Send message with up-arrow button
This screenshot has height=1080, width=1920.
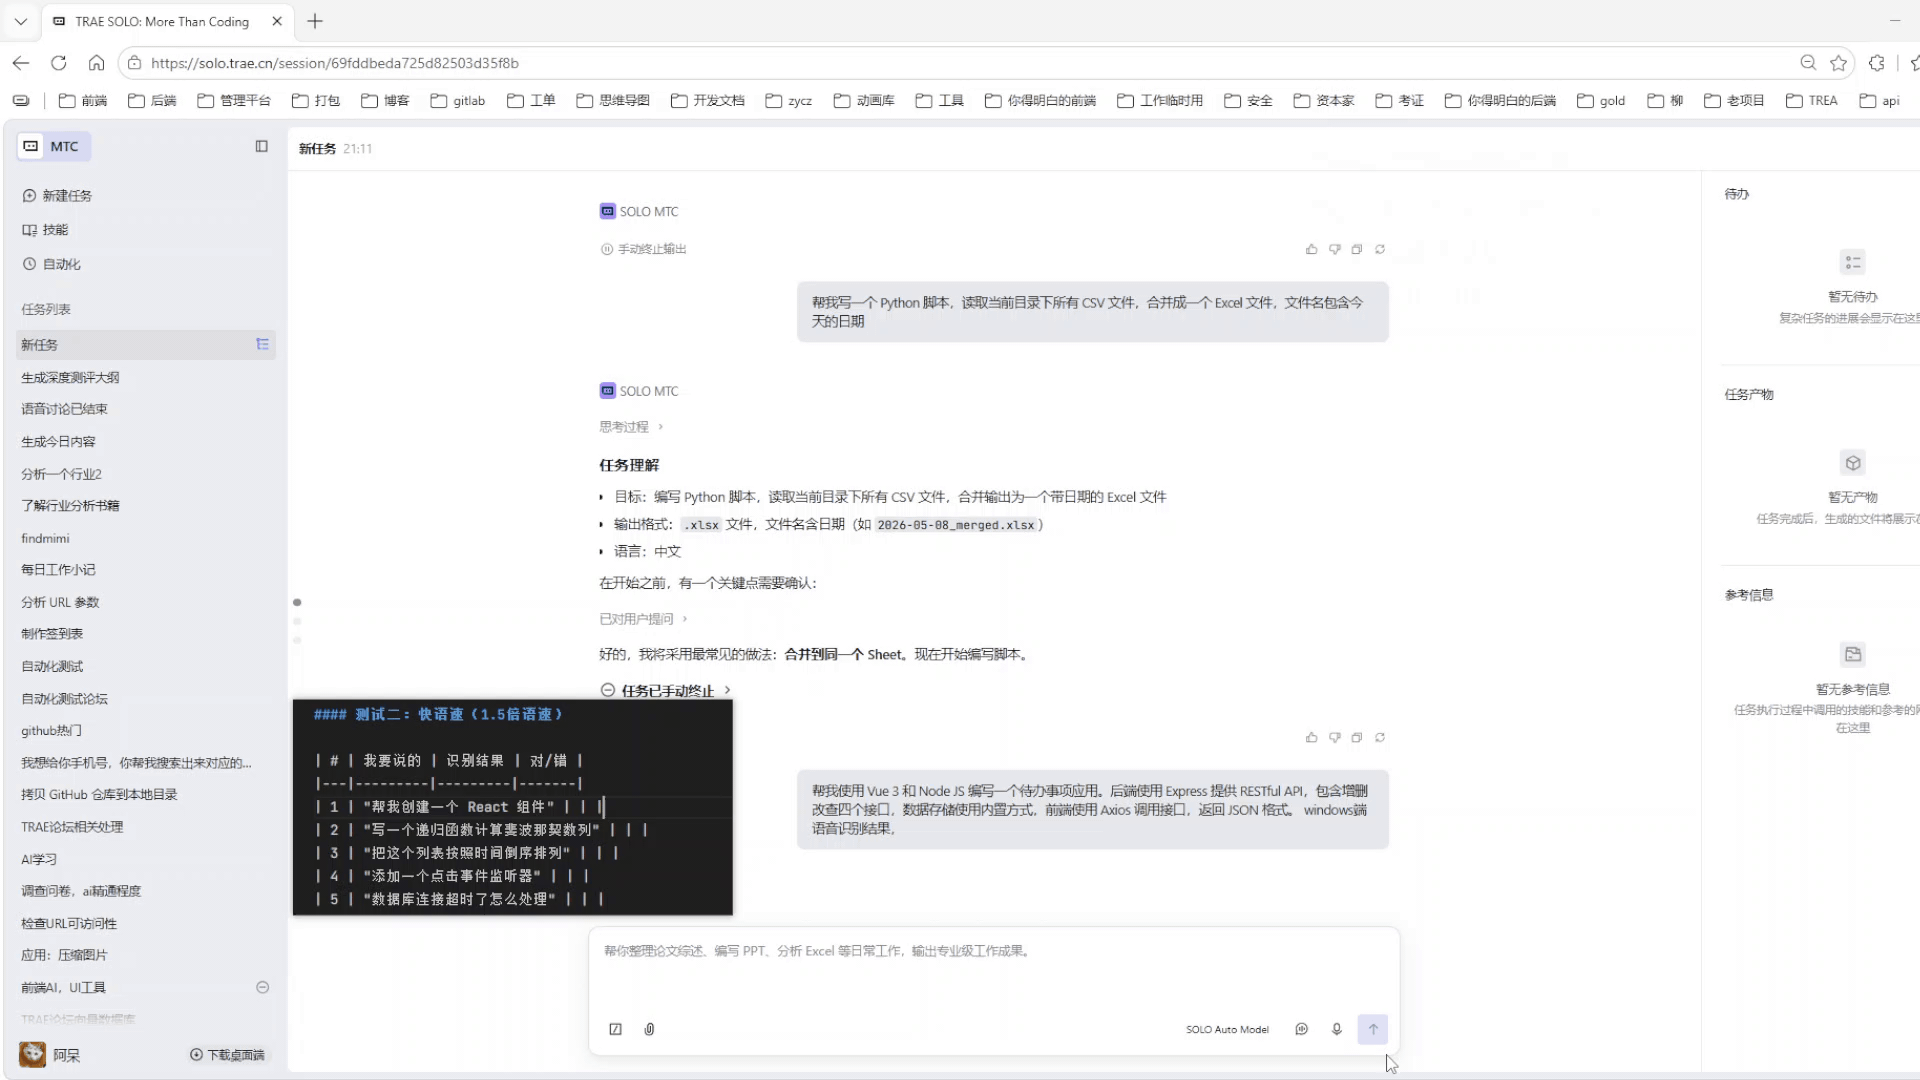[1372, 1029]
